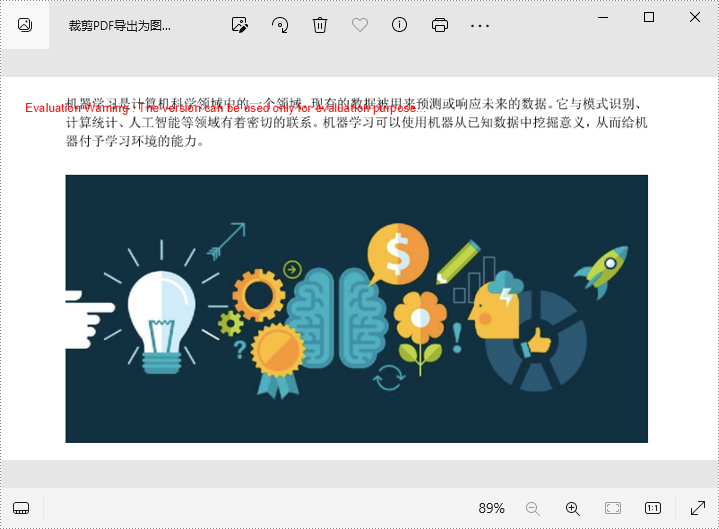Show actual size with 1:1 icon
The height and width of the screenshot is (529, 719).
pyautogui.click(x=653, y=508)
